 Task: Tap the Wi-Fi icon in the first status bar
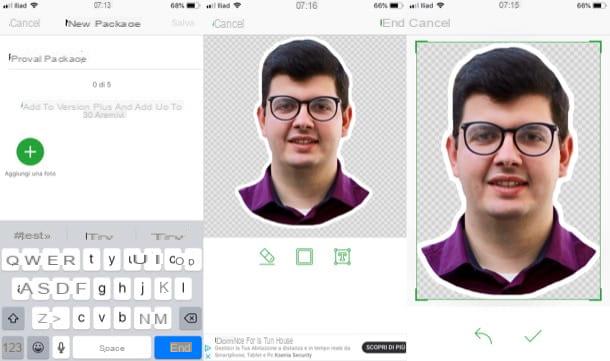click(x=34, y=5)
